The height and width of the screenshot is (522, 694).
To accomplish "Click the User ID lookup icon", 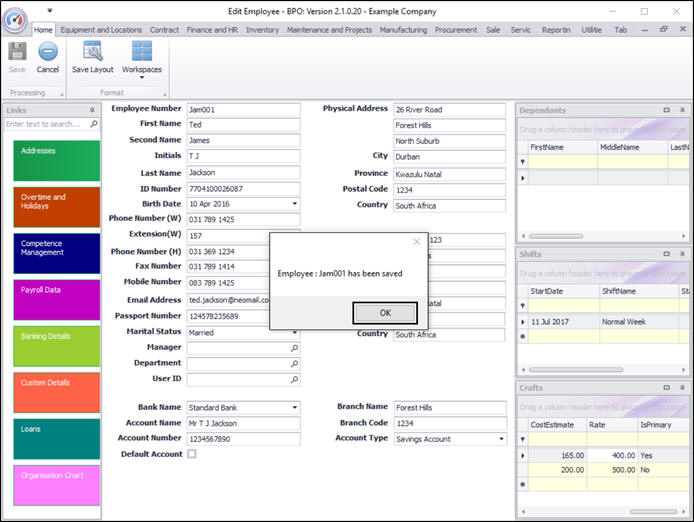I will pos(294,380).
